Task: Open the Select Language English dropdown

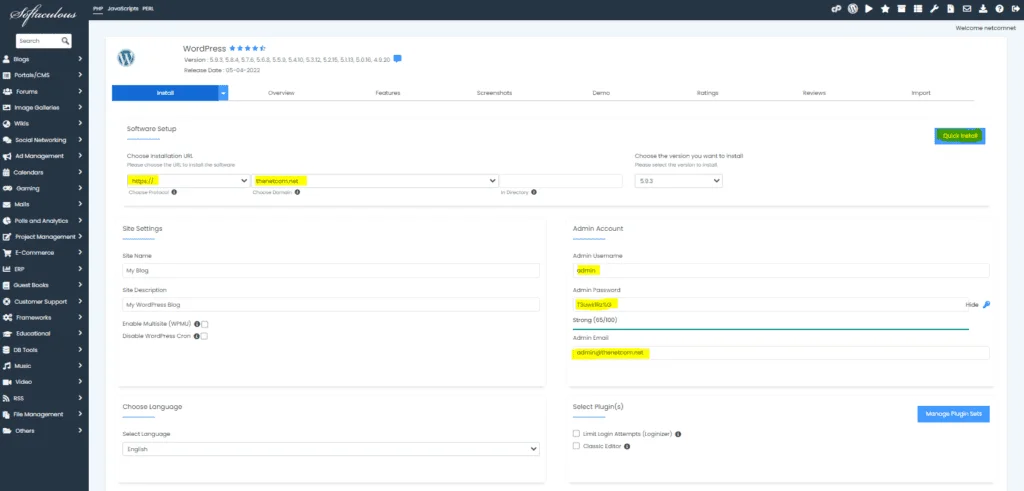Action: point(331,449)
